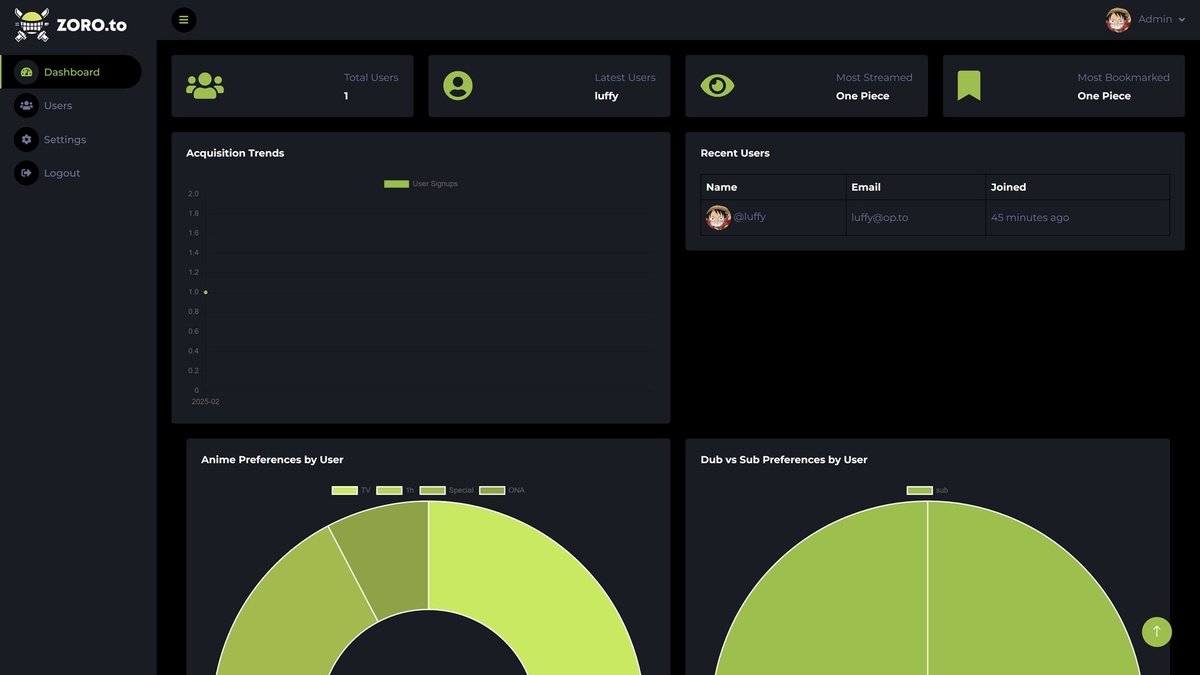The width and height of the screenshot is (1200, 675).
Task: Click the Logout link in sidebar
Action: pos(61,173)
